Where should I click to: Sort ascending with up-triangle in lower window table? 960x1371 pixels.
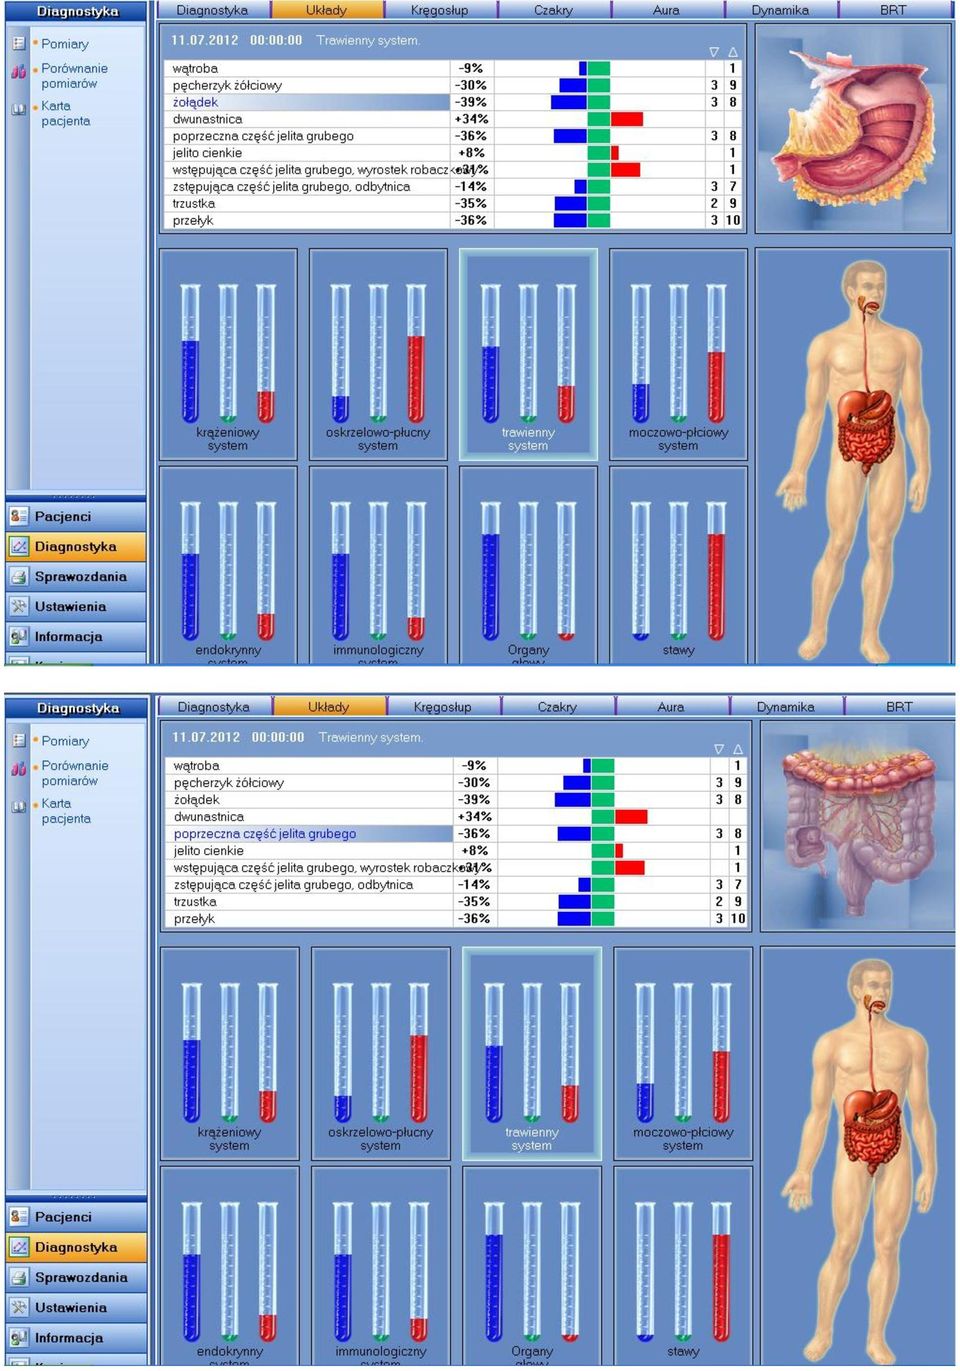(737, 749)
